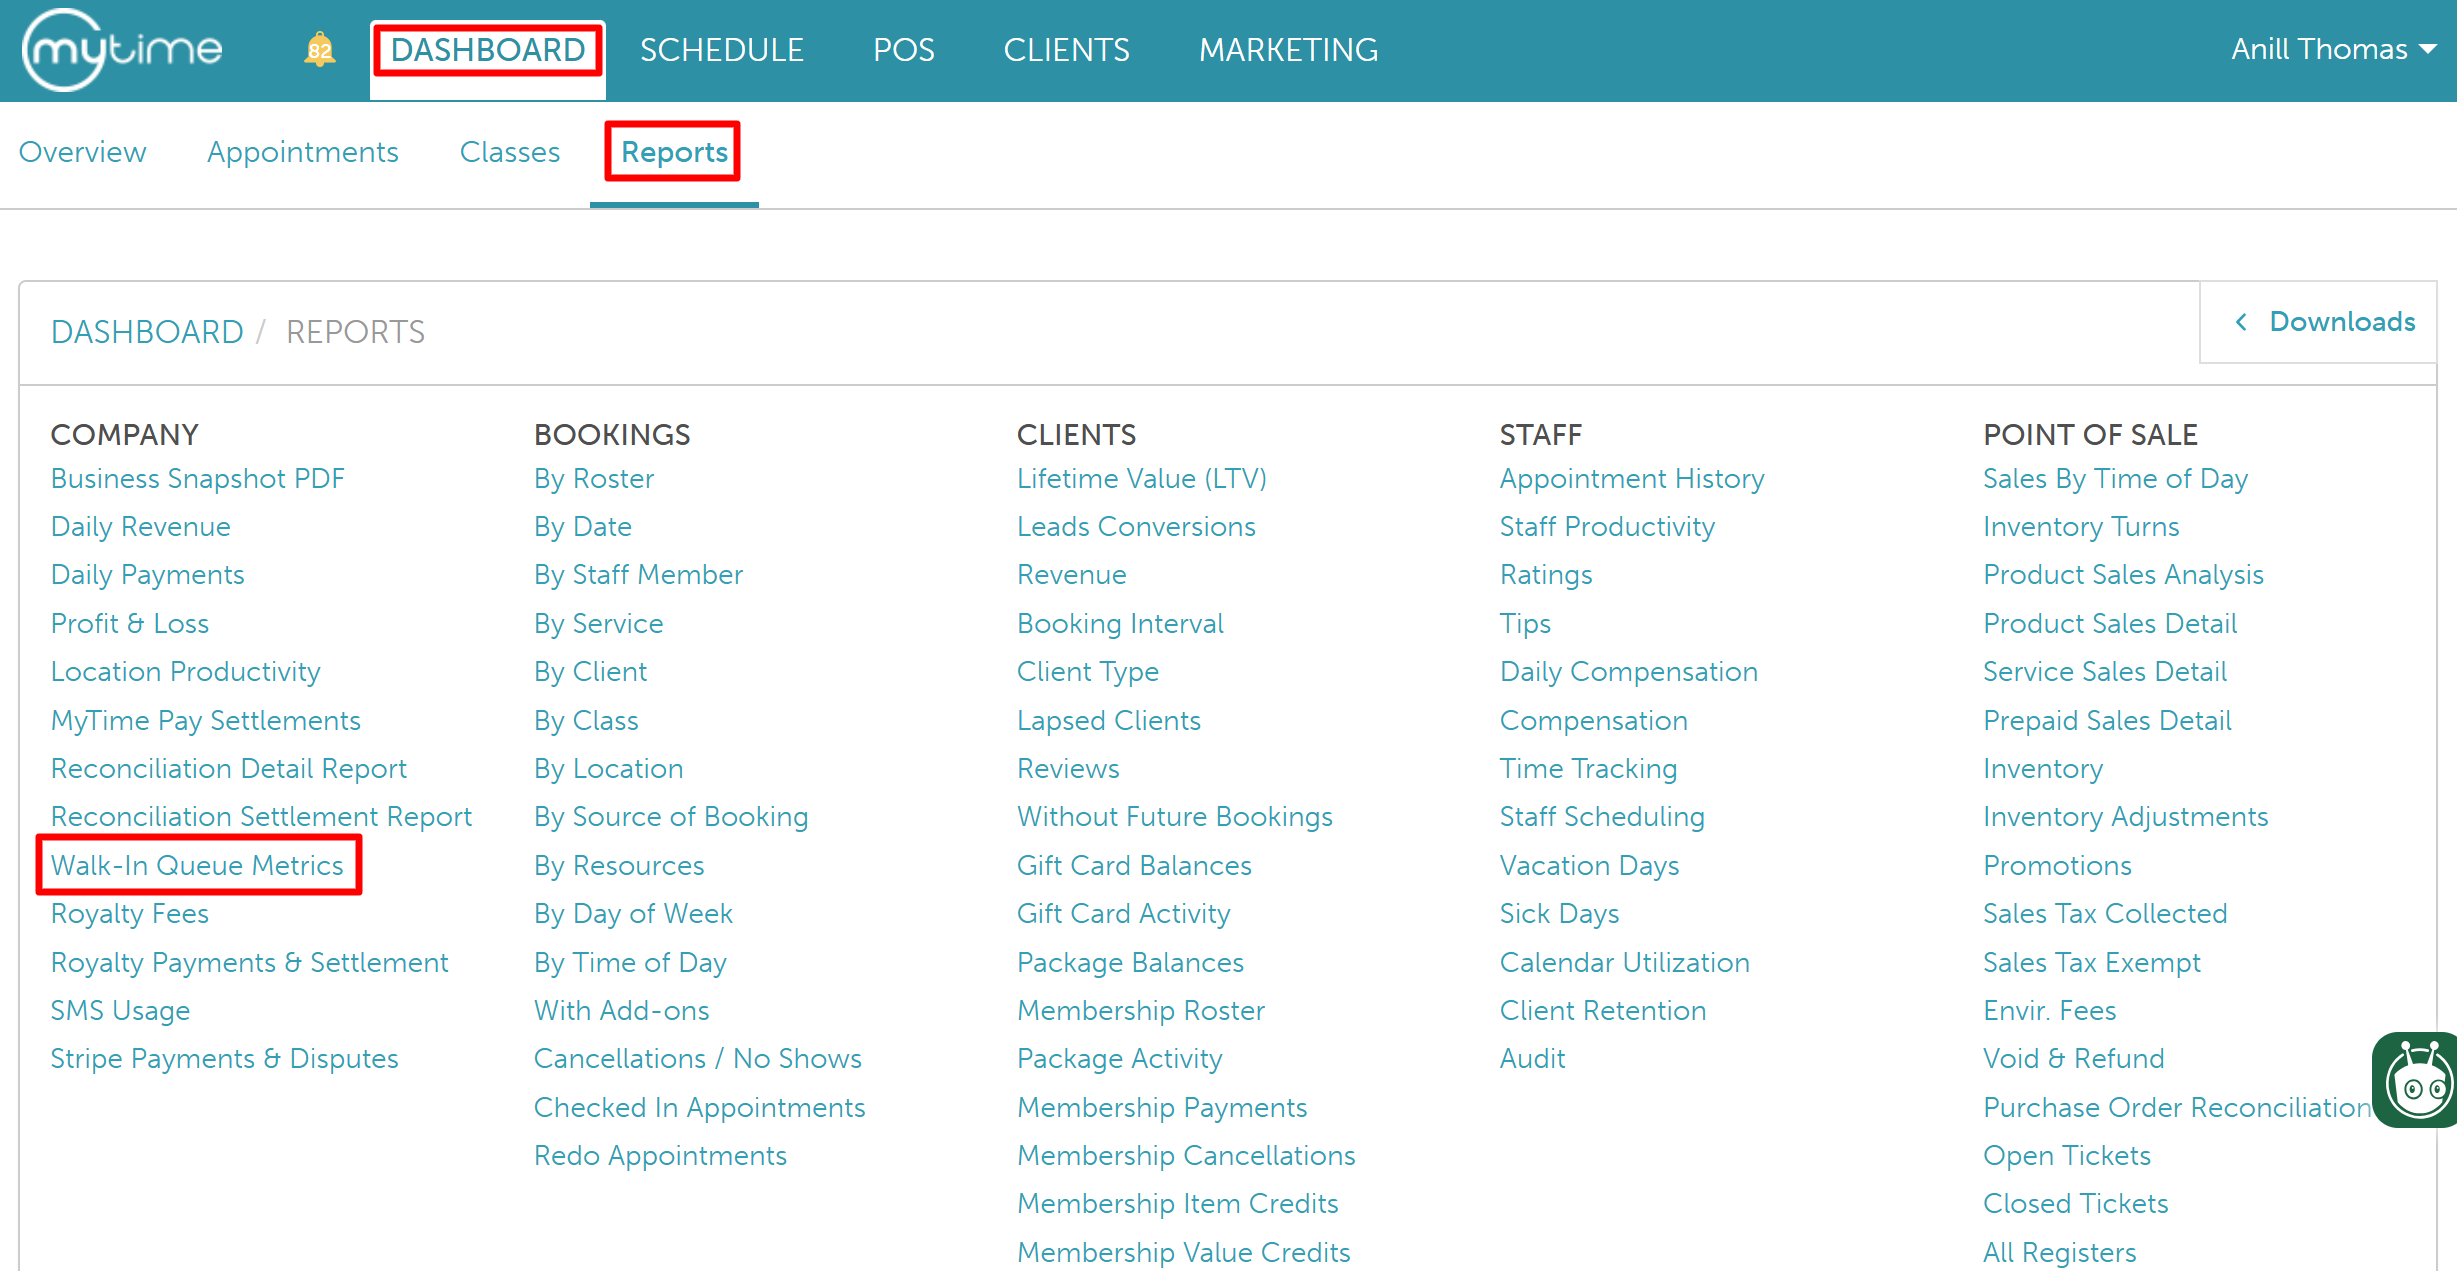Open the notifications bell icon

coord(319,49)
